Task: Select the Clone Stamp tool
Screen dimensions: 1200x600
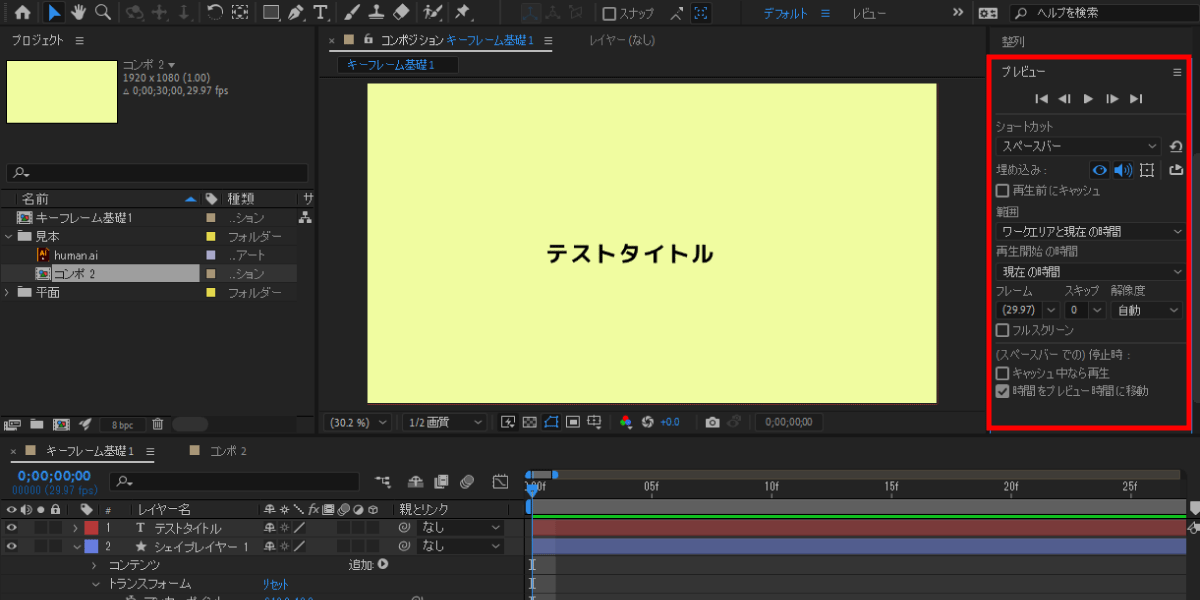Action: coord(376,13)
